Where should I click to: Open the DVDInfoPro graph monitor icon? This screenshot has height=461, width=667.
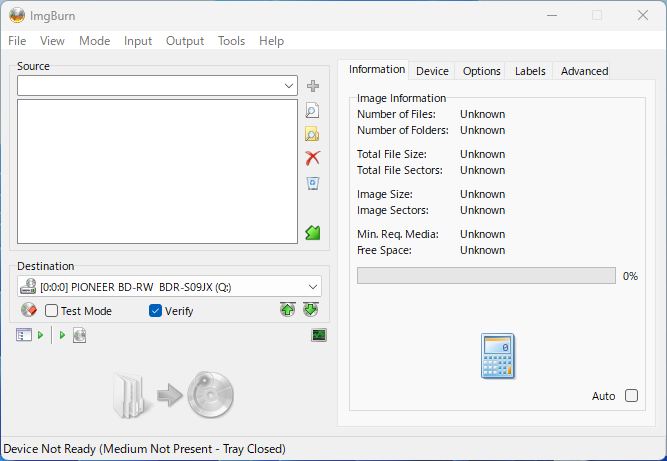click(319, 335)
